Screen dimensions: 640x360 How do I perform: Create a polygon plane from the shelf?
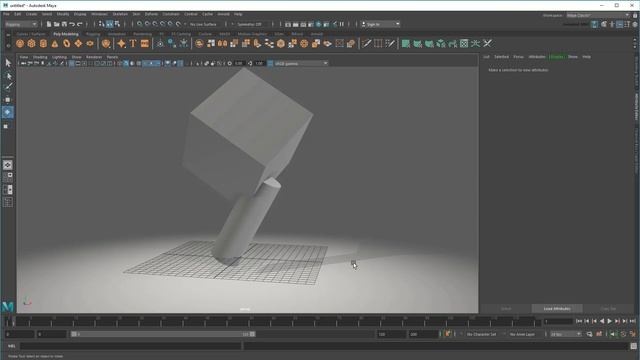(78, 44)
